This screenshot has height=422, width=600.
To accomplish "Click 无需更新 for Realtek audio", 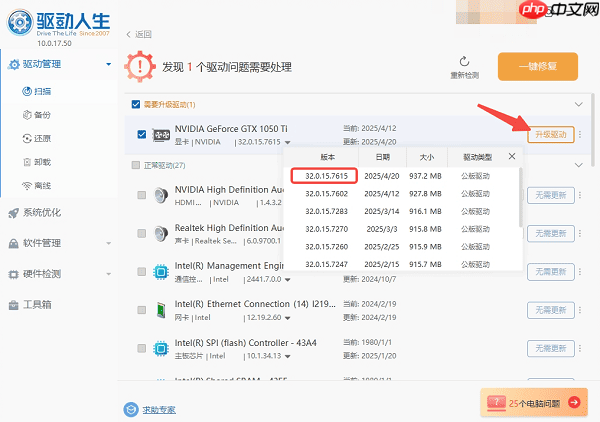I will point(551,233).
